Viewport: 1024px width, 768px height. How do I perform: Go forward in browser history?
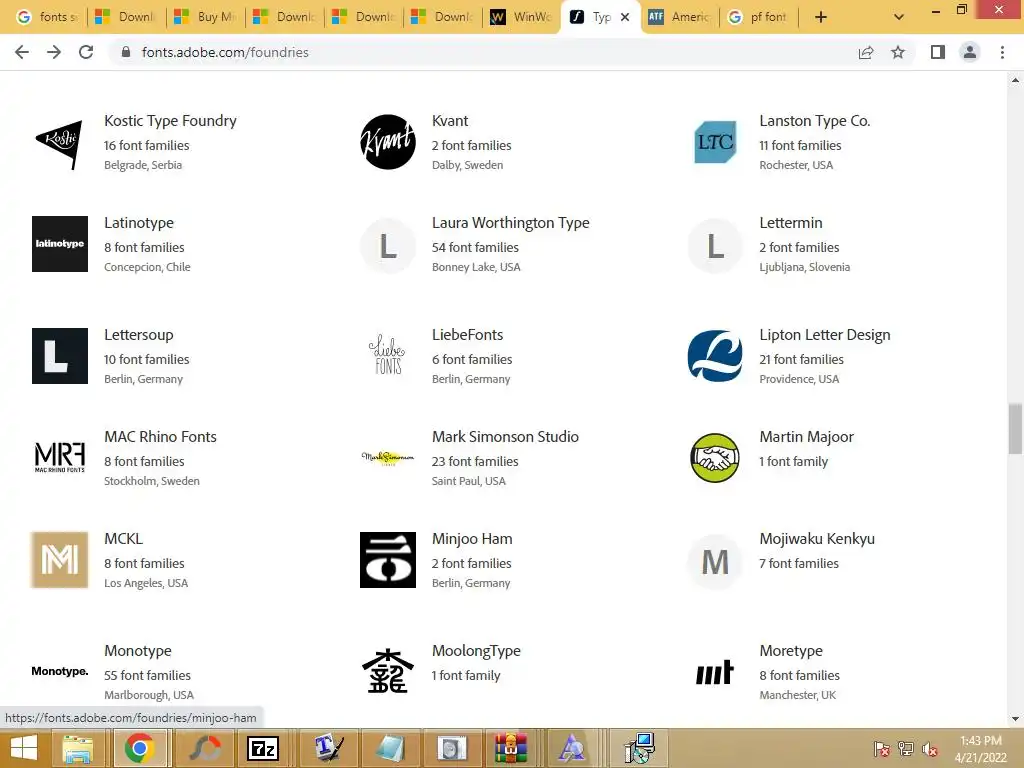tap(54, 52)
